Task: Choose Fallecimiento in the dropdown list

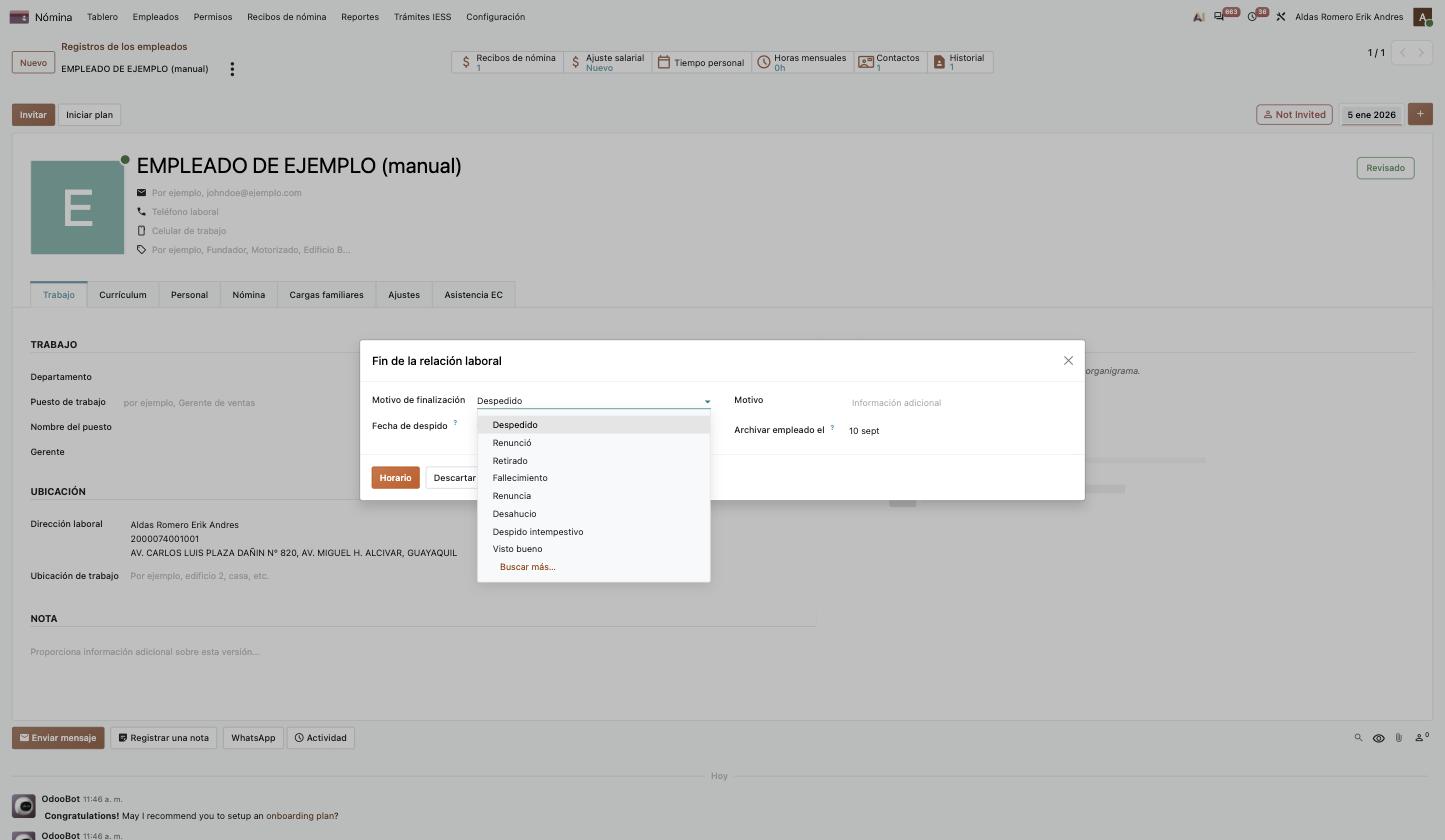Action: pyautogui.click(x=594, y=478)
